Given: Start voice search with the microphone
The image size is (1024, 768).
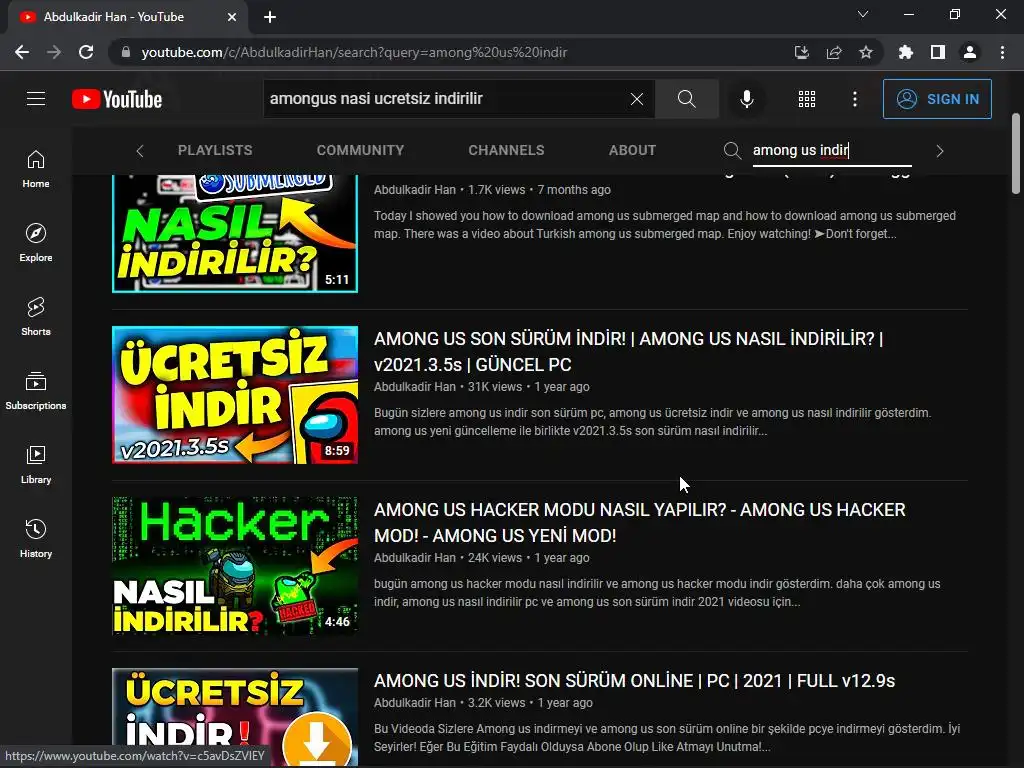Looking at the screenshot, I should coord(747,99).
